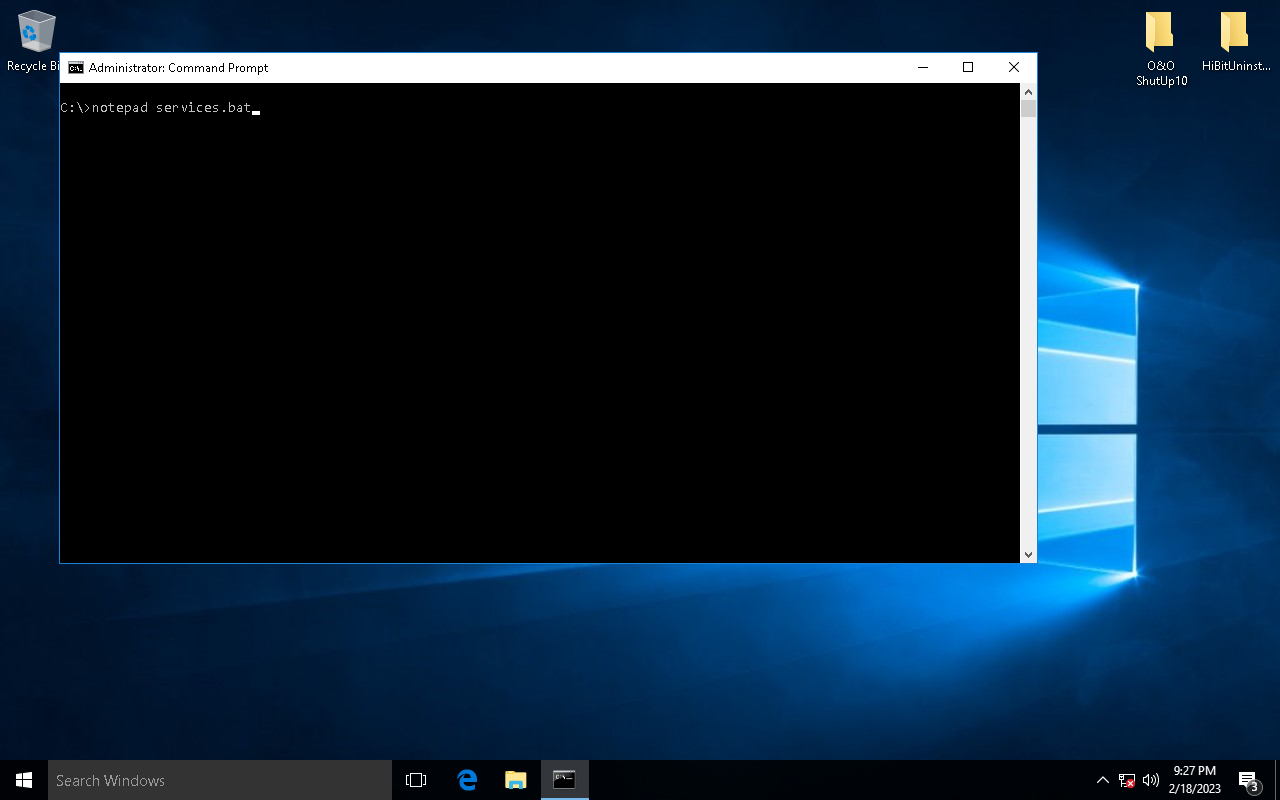Close the Command Prompt window

click(1014, 68)
